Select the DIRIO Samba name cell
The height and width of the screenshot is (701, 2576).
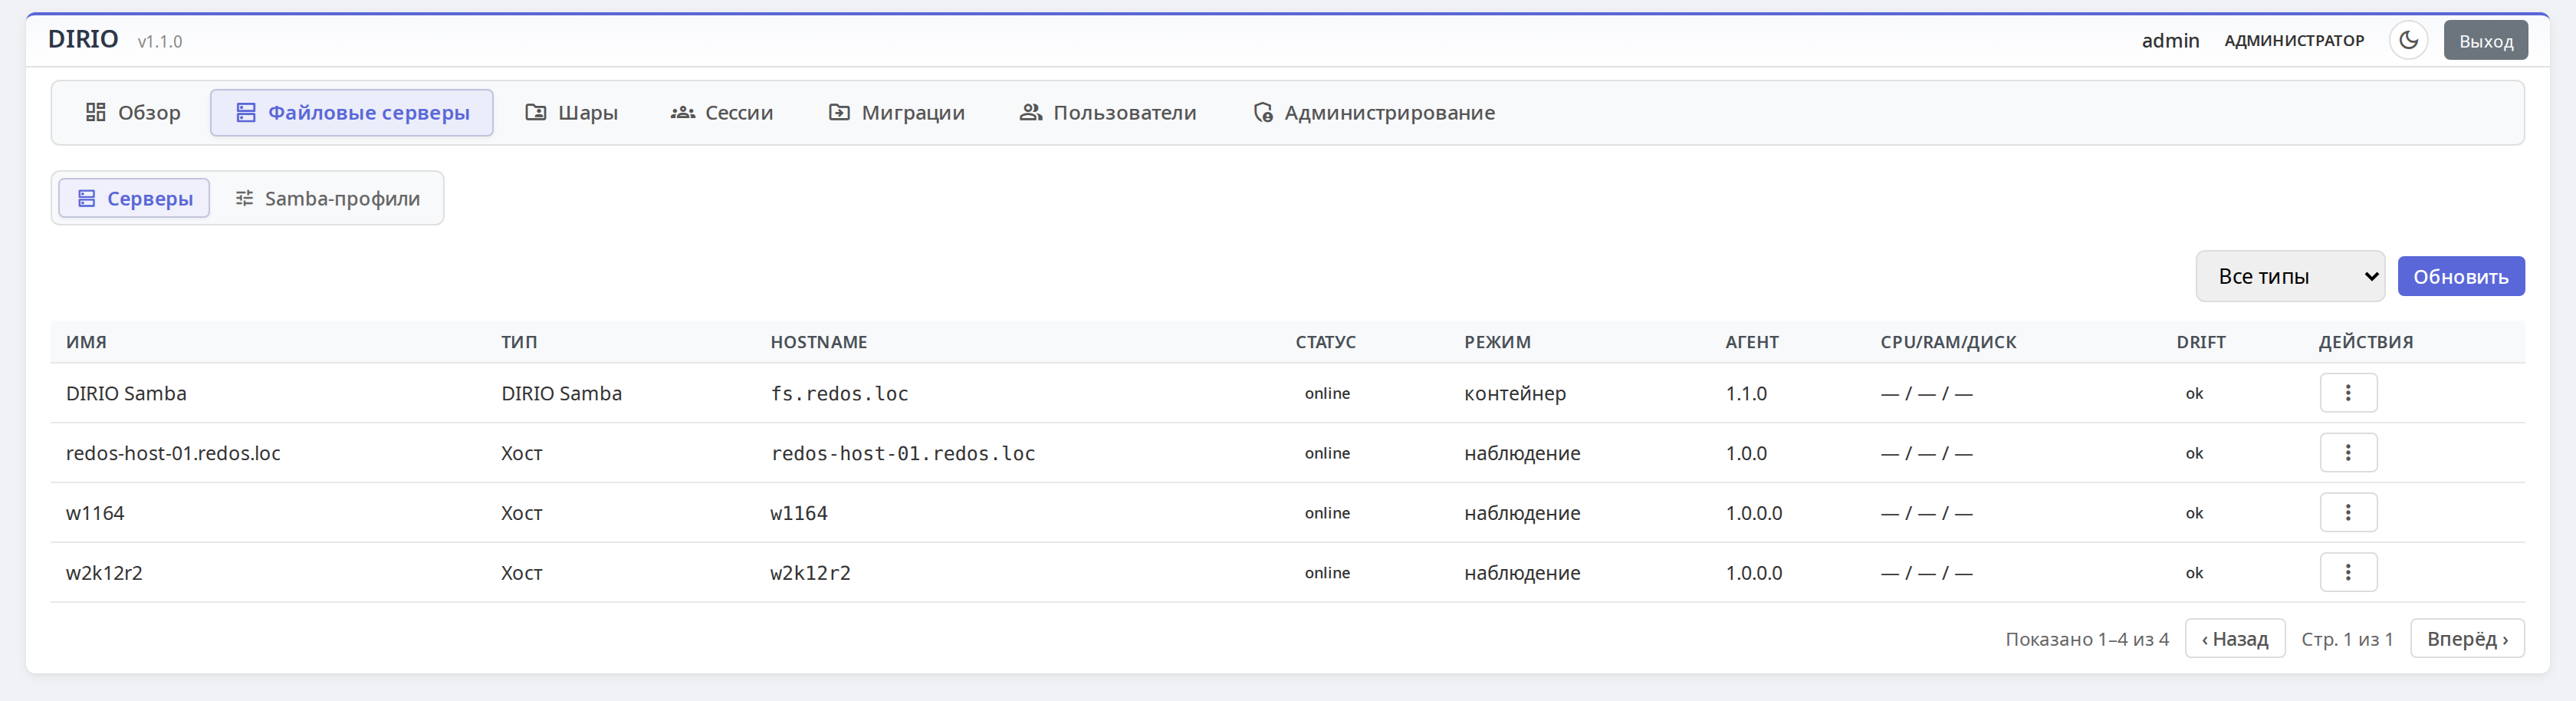(x=126, y=393)
